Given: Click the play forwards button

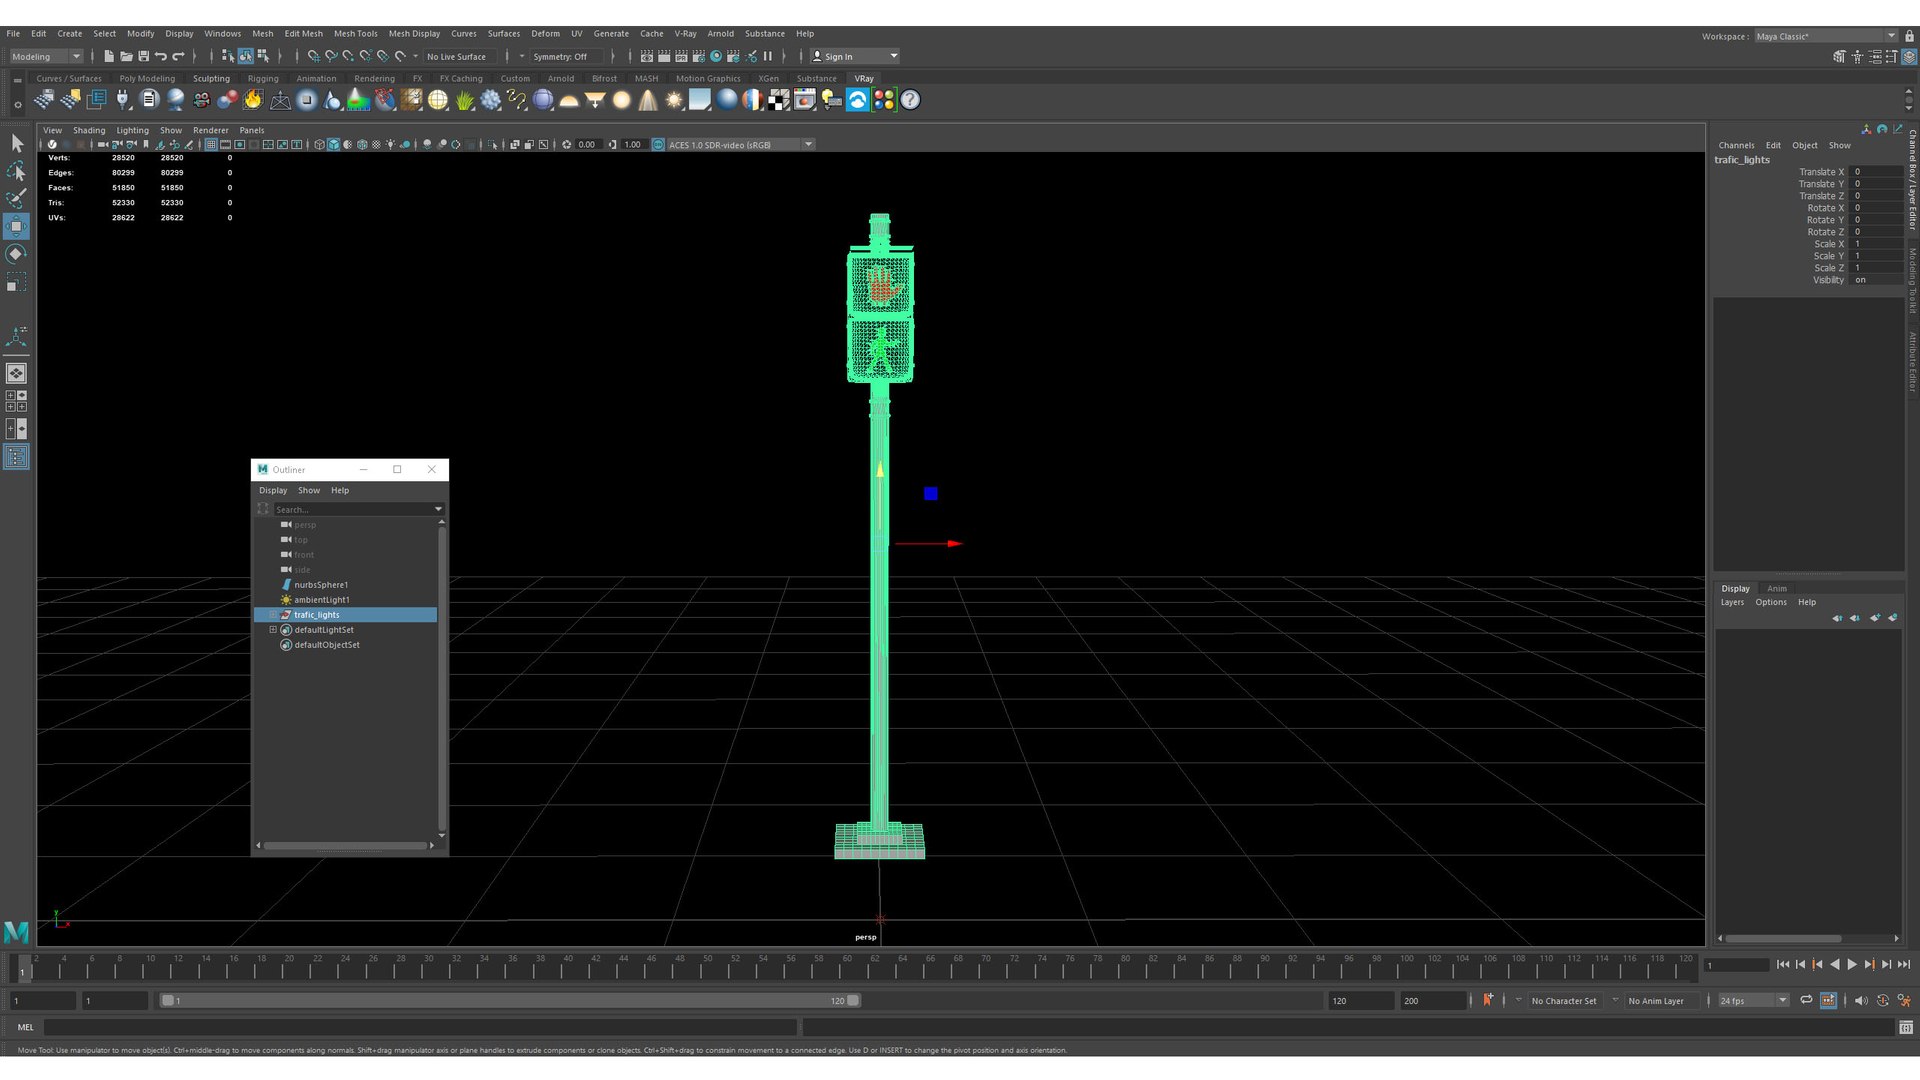Looking at the screenshot, I should tap(1852, 965).
